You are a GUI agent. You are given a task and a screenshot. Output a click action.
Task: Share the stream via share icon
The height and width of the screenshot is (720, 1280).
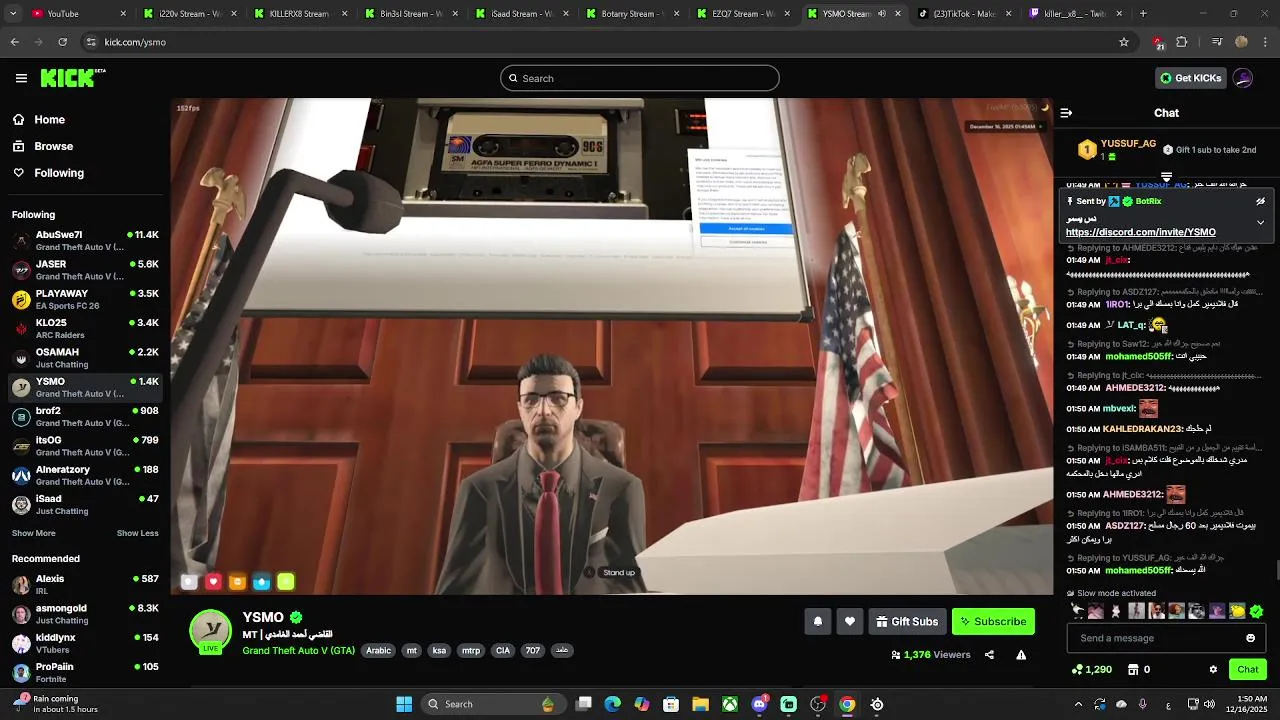coord(989,655)
